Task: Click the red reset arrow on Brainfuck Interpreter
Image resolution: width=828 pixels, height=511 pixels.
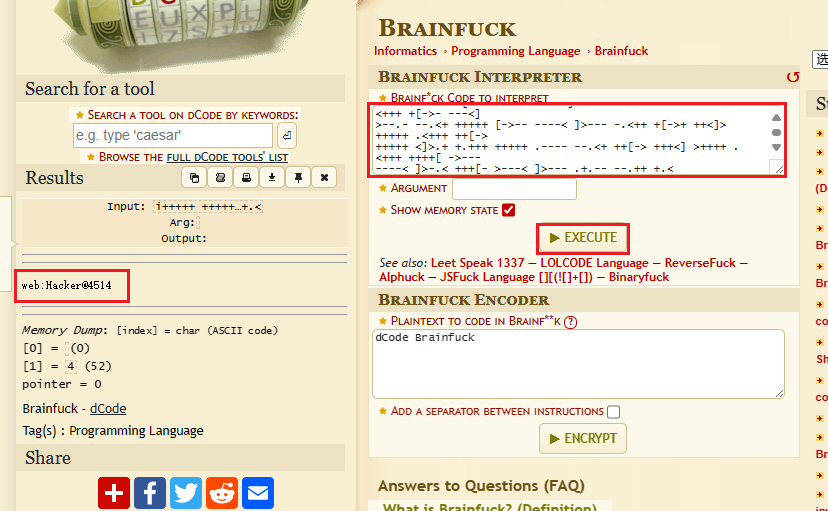Action: 793,77
